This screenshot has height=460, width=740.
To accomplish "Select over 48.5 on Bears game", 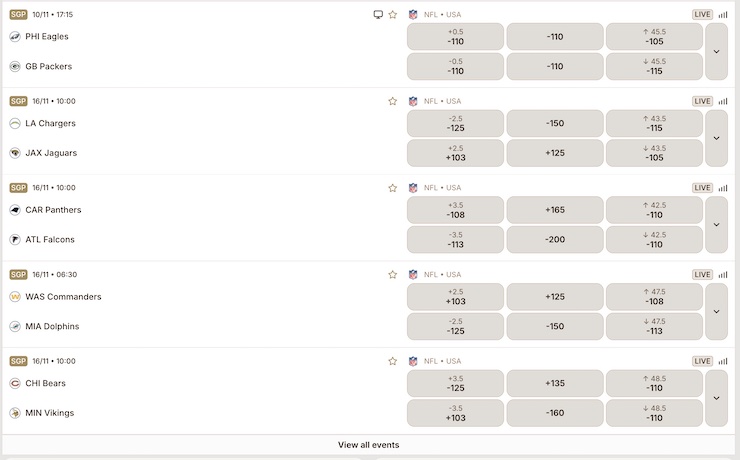I will click(654, 383).
